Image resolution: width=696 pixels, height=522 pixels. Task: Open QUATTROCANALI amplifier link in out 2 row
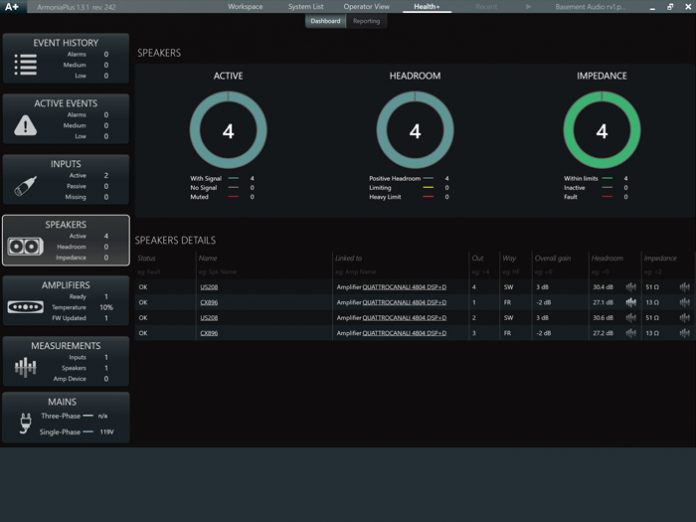tap(404, 318)
